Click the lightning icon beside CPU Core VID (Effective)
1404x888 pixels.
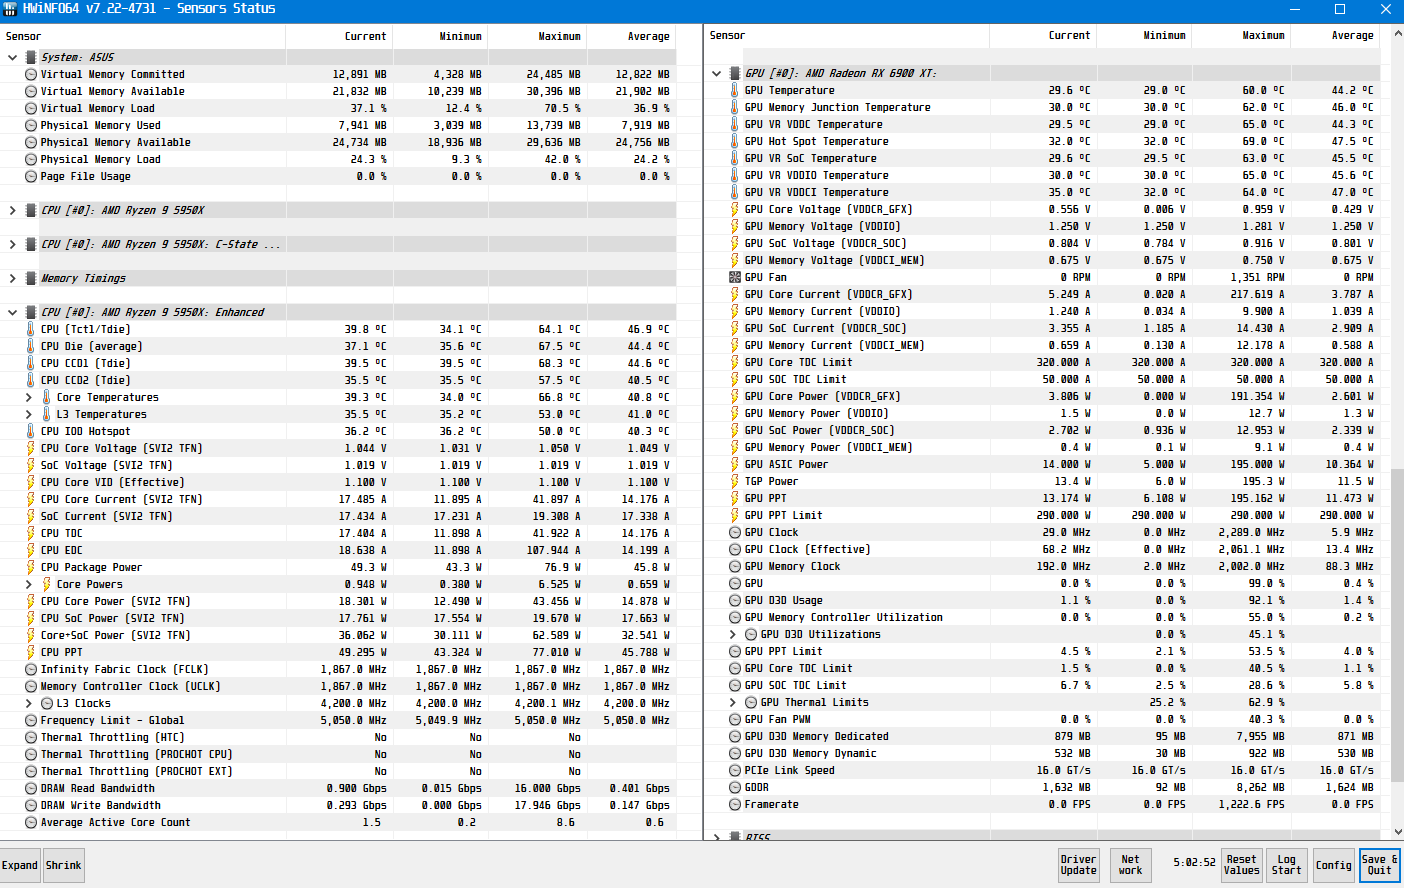[31, 482]
